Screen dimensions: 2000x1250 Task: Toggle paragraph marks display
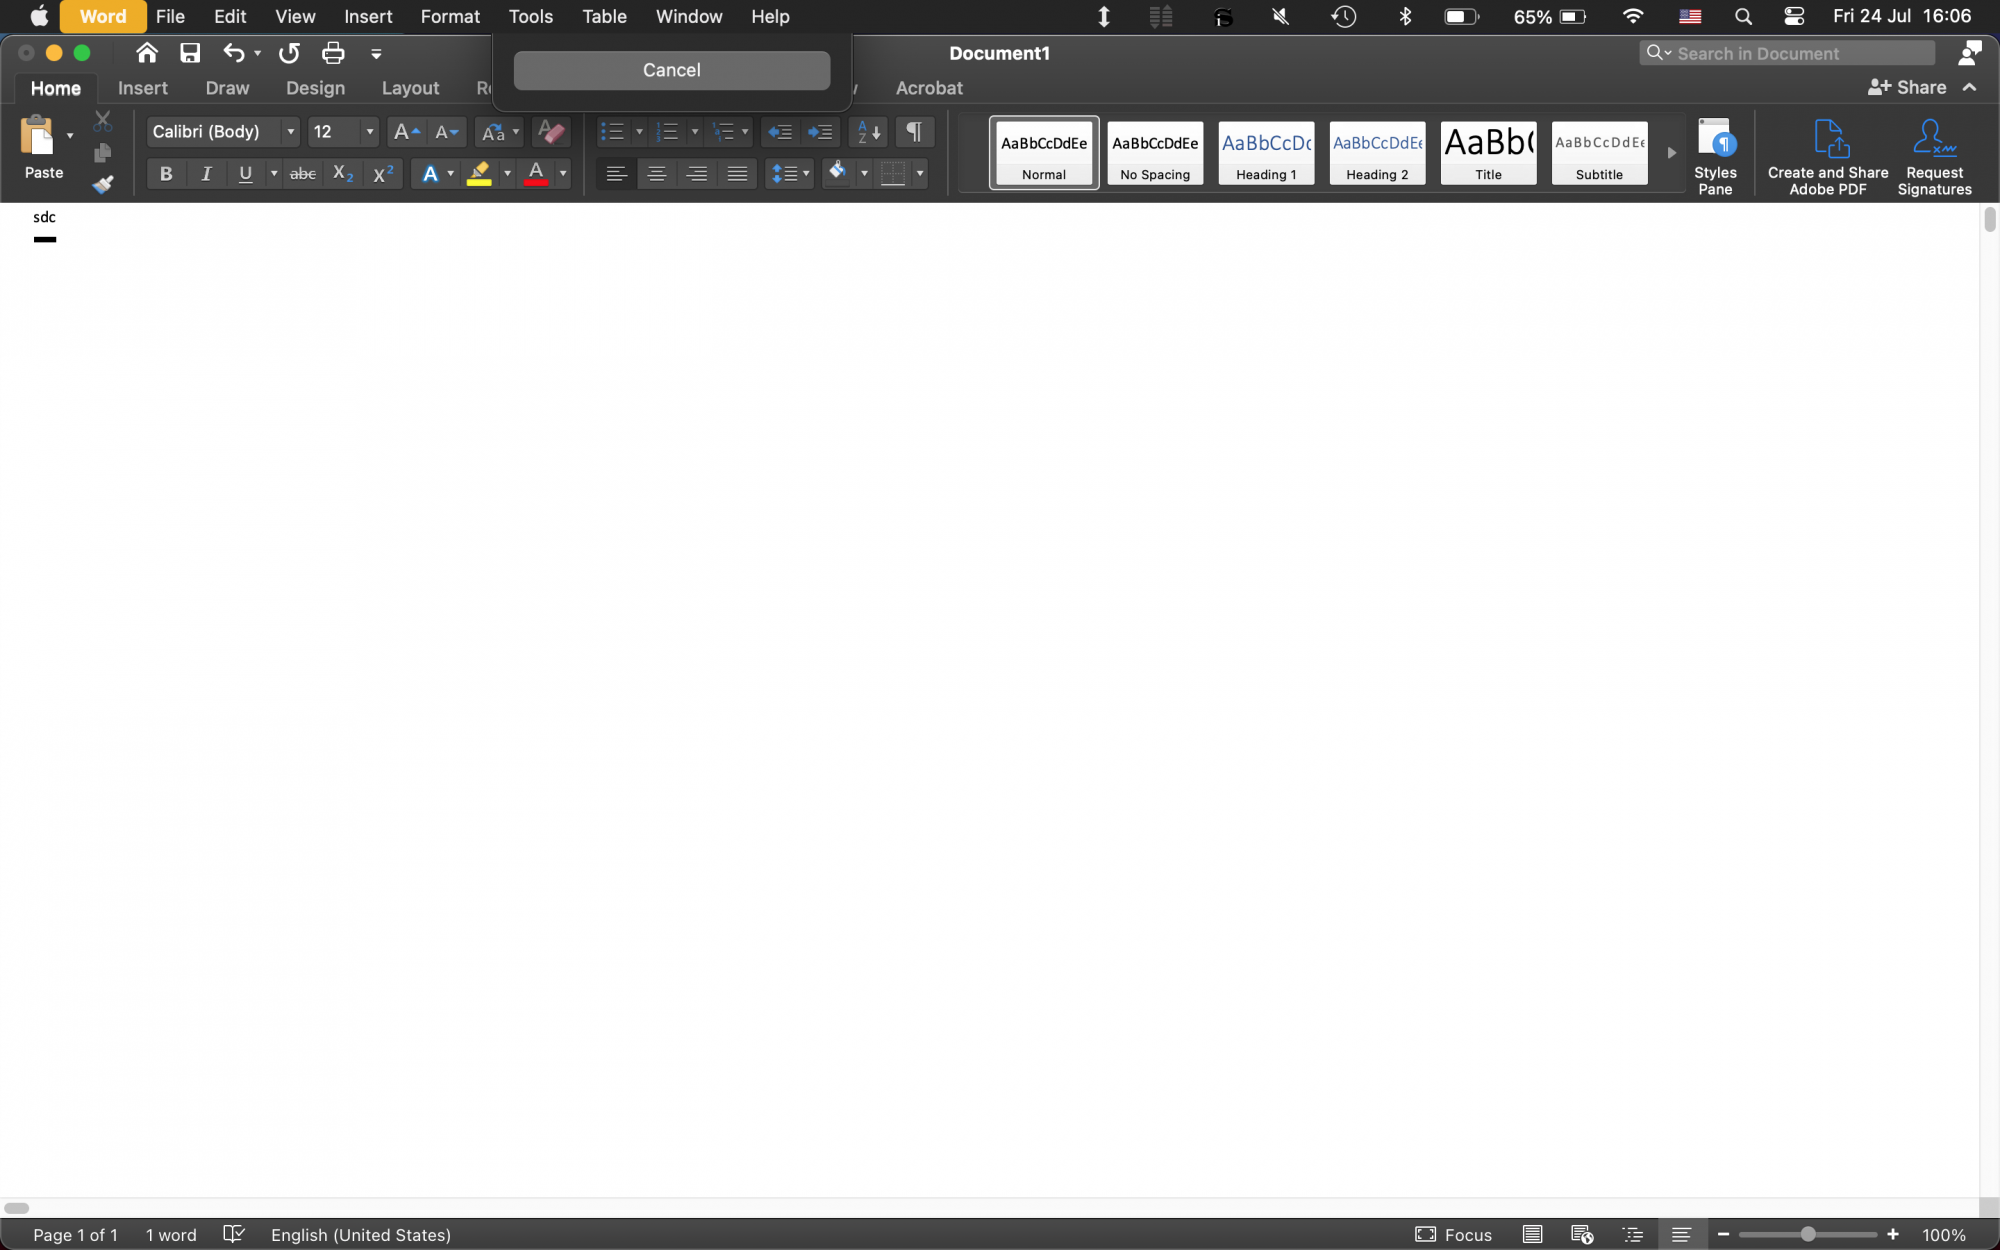coord(914,132)
